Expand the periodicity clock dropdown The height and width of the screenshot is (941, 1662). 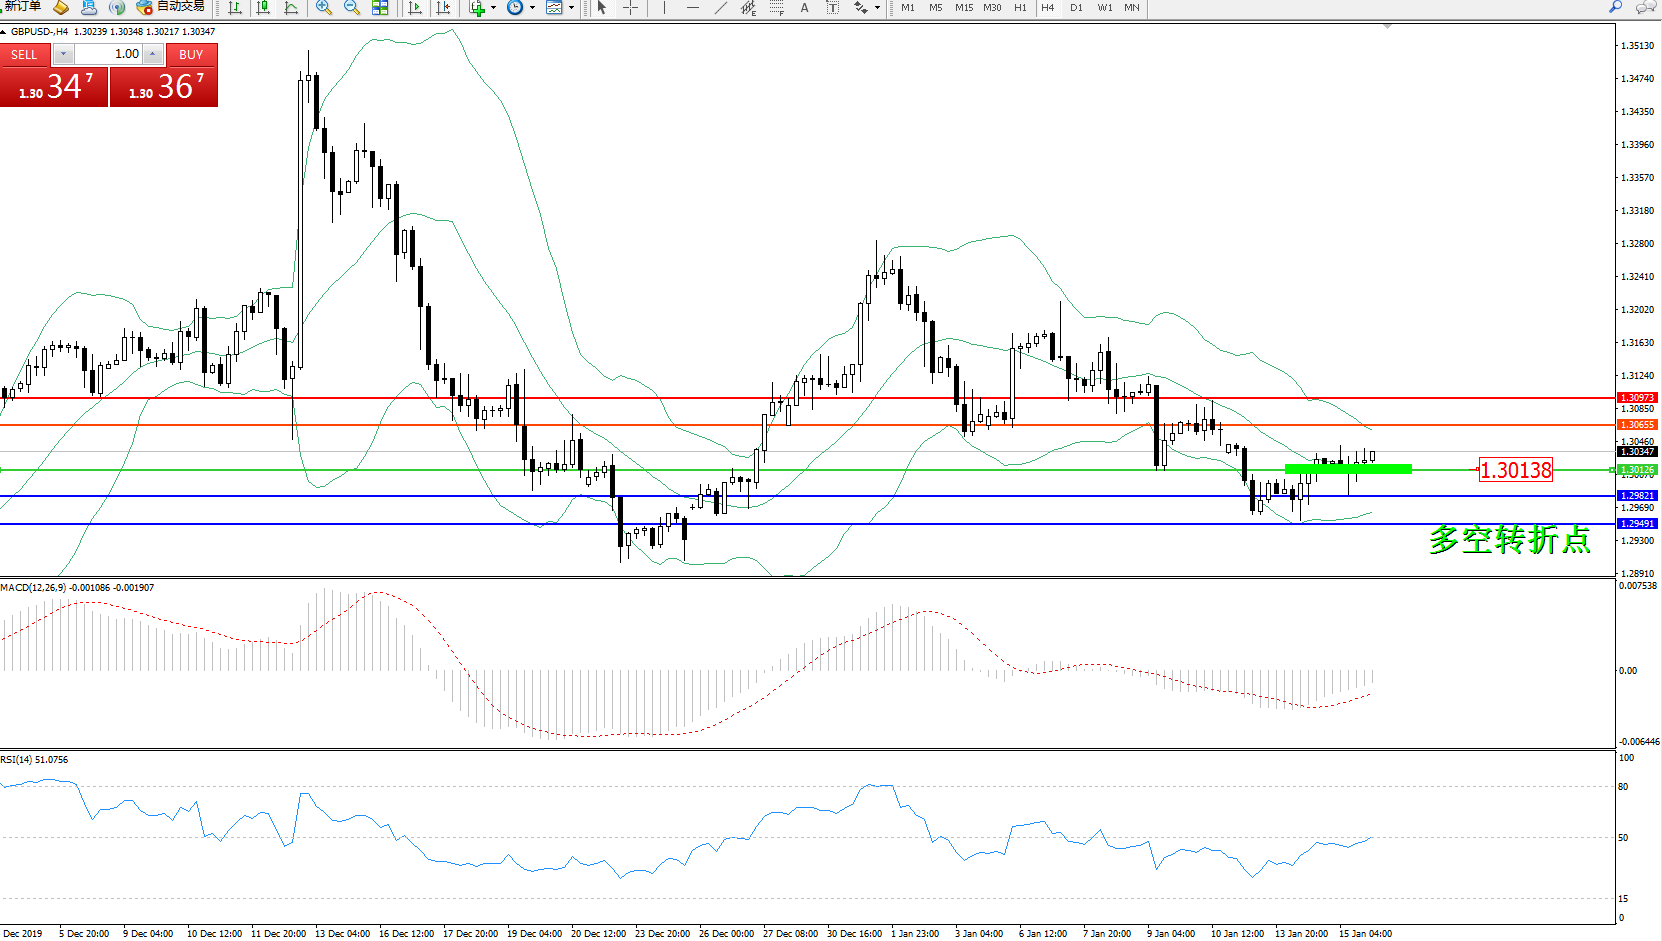point(532,8)
